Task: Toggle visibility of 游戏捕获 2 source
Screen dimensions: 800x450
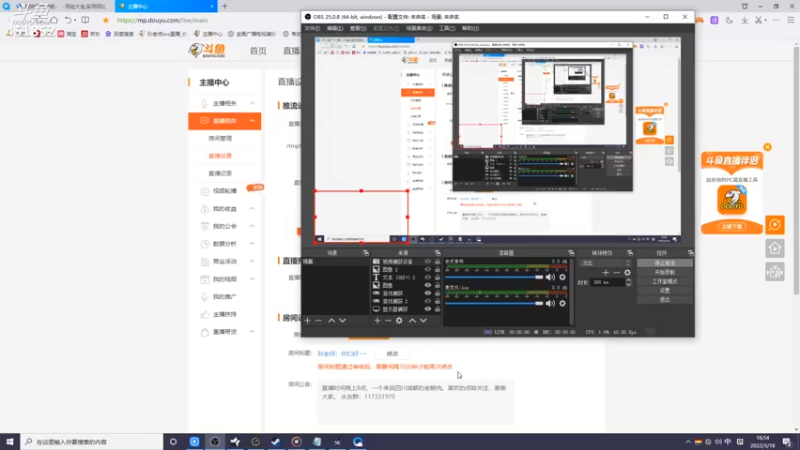Action: [428, 301]
